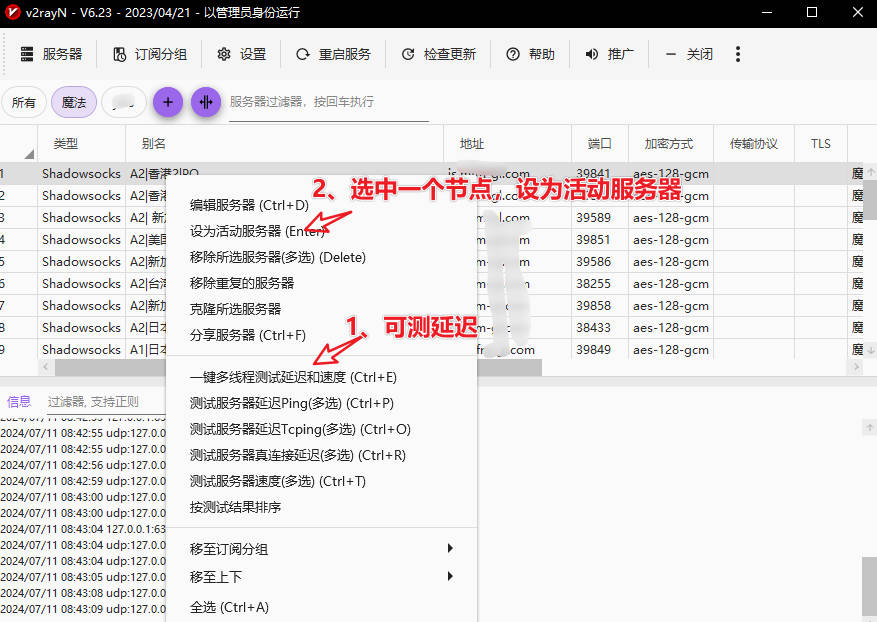Open the three-dot overflow menu
The image size is (877, 622).
(738, 54)
